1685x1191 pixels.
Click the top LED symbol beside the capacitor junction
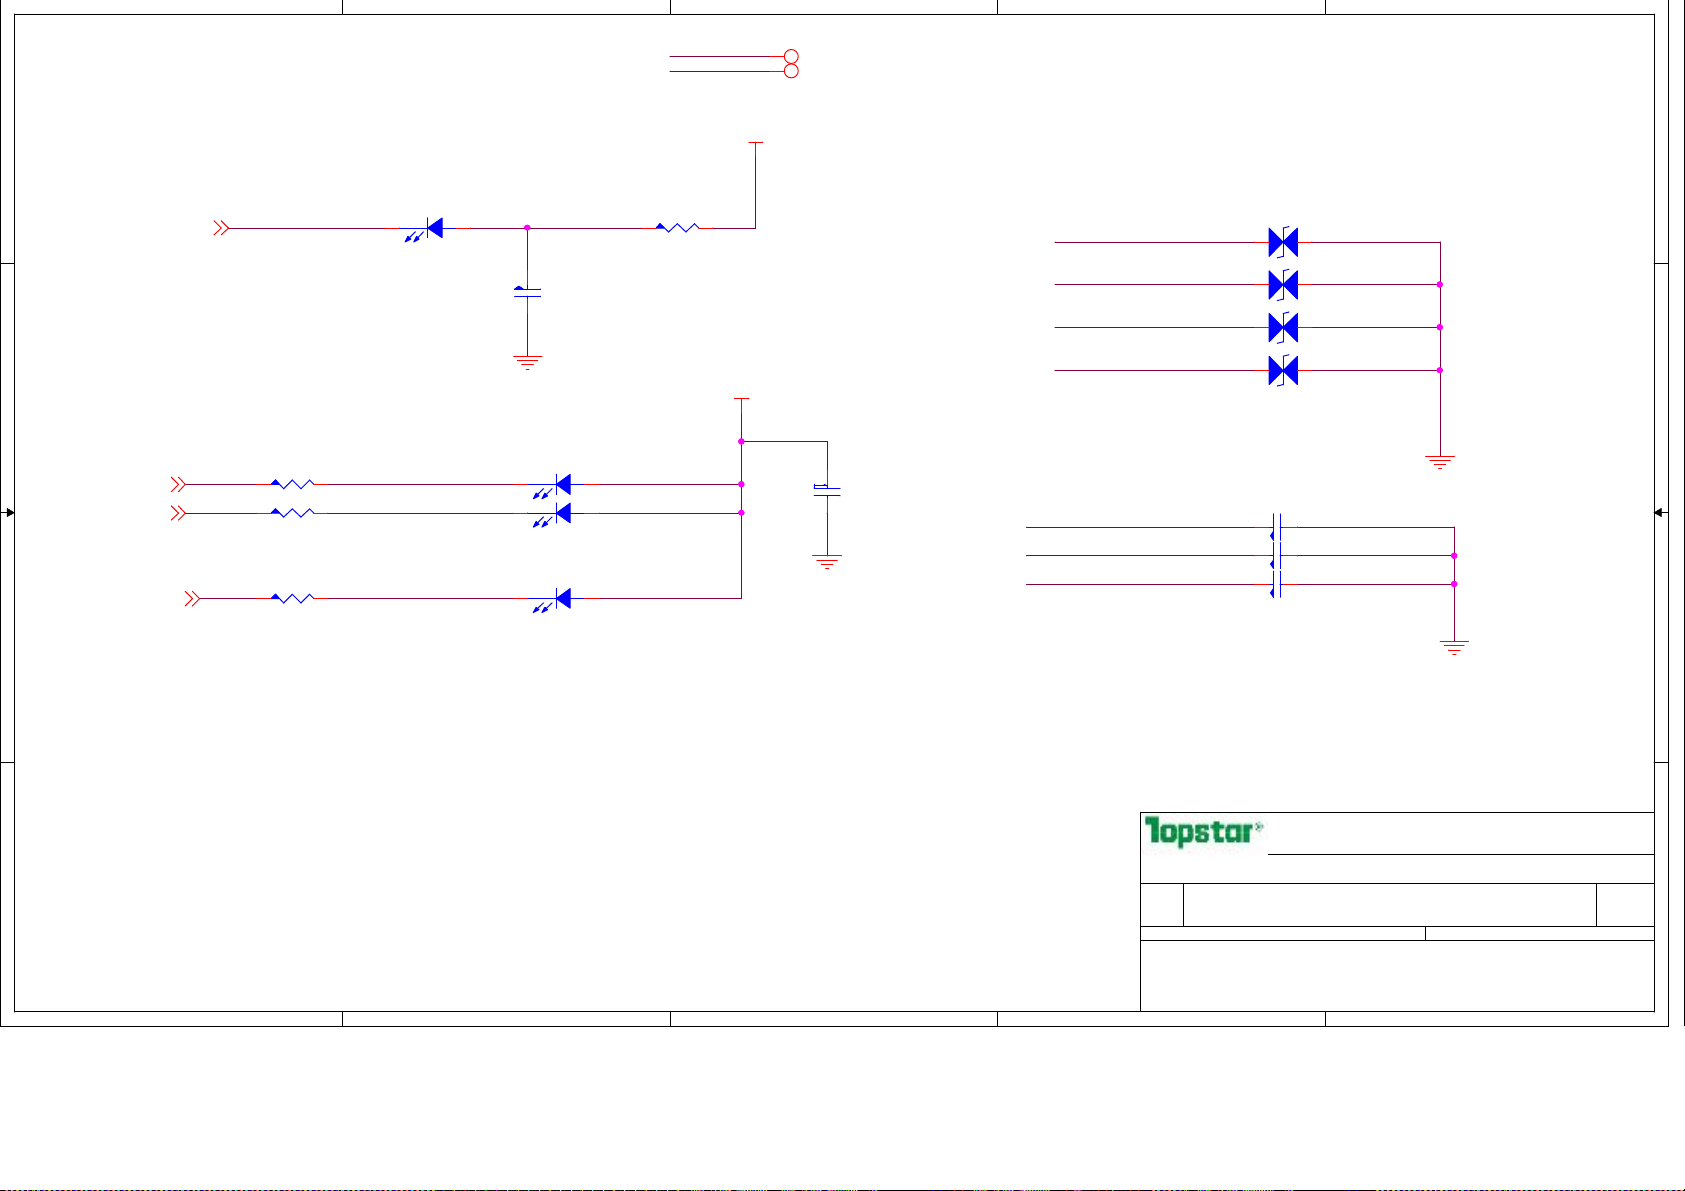[x=430, y=229]
